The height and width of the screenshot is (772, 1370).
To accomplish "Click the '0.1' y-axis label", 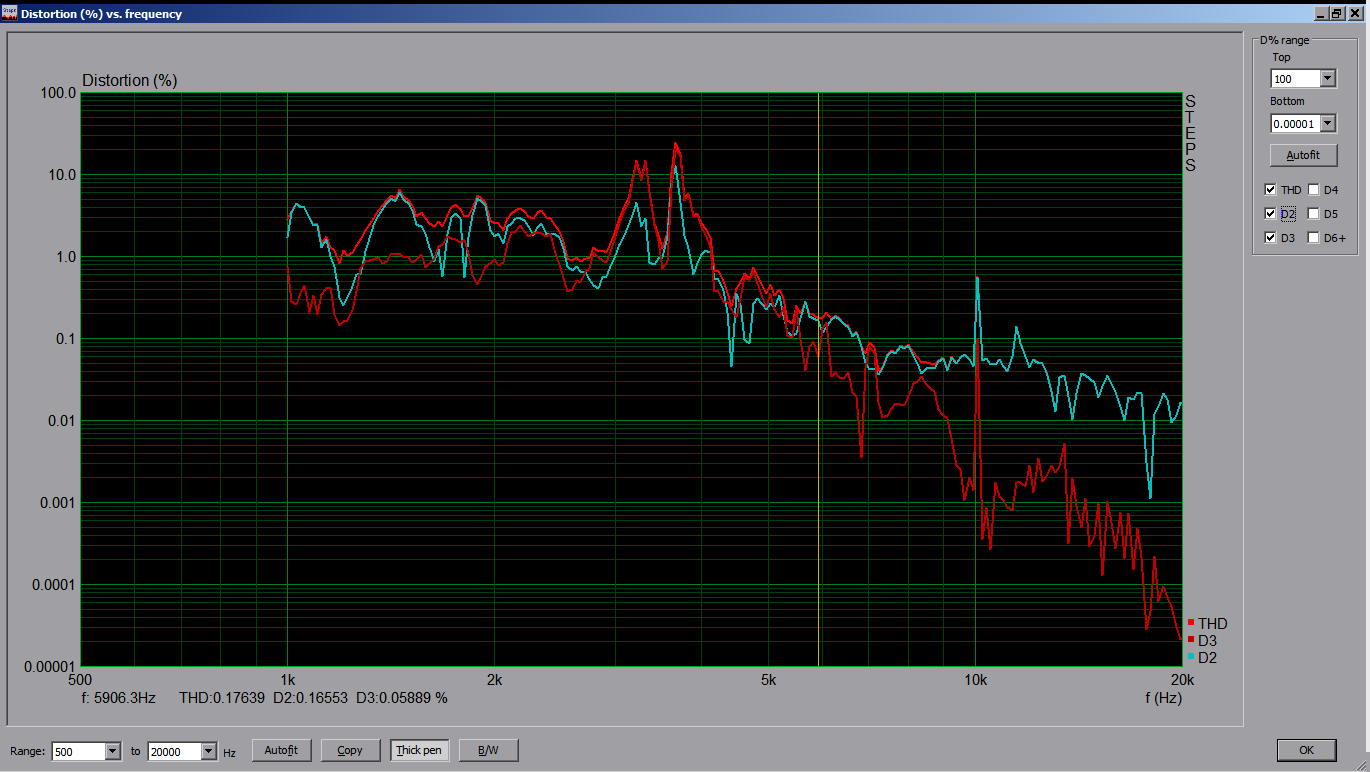I will pos(67,339).
